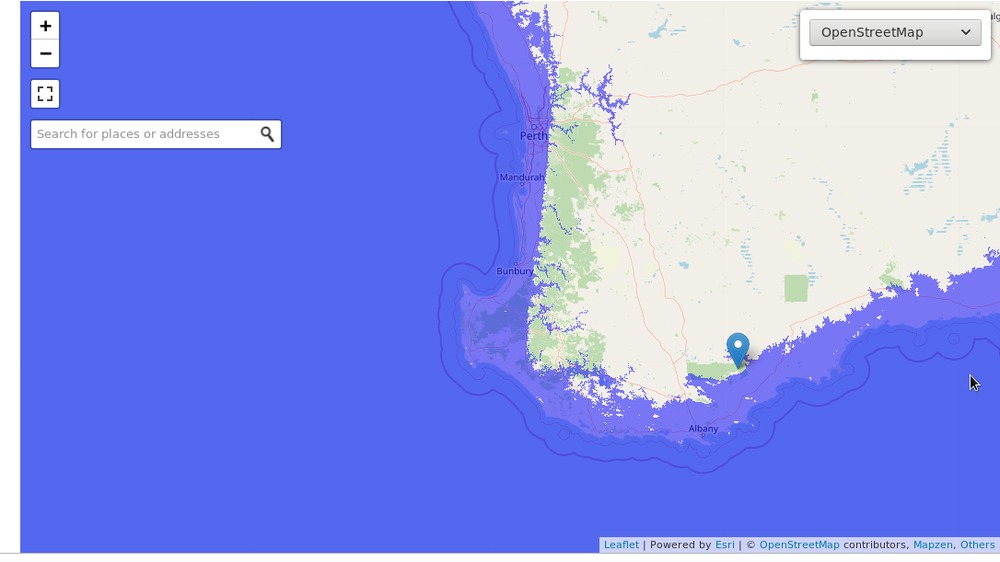Click the Albany label on map
Image resolution: width=1000 pixels, height=562 pixels.
703,429
